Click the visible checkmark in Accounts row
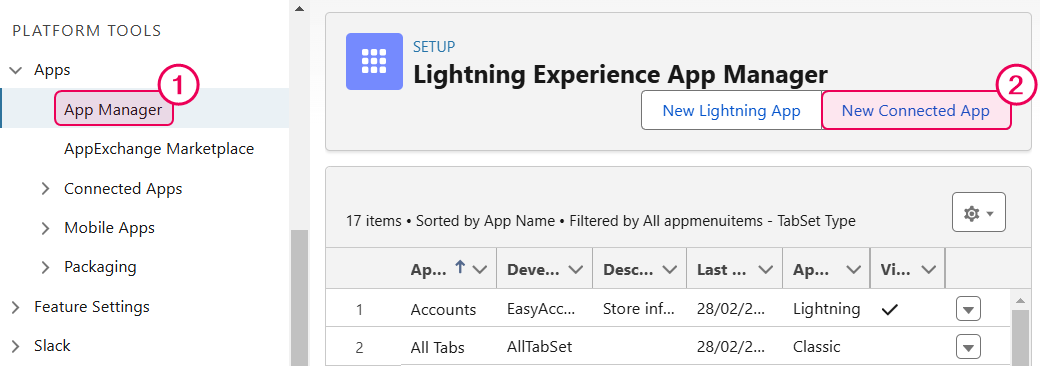 tap(889, 310)
